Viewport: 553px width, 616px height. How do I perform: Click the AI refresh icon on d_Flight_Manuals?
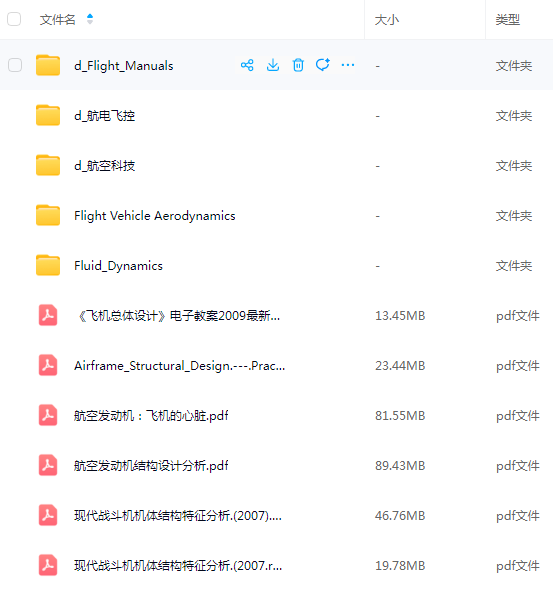point(323,65)
